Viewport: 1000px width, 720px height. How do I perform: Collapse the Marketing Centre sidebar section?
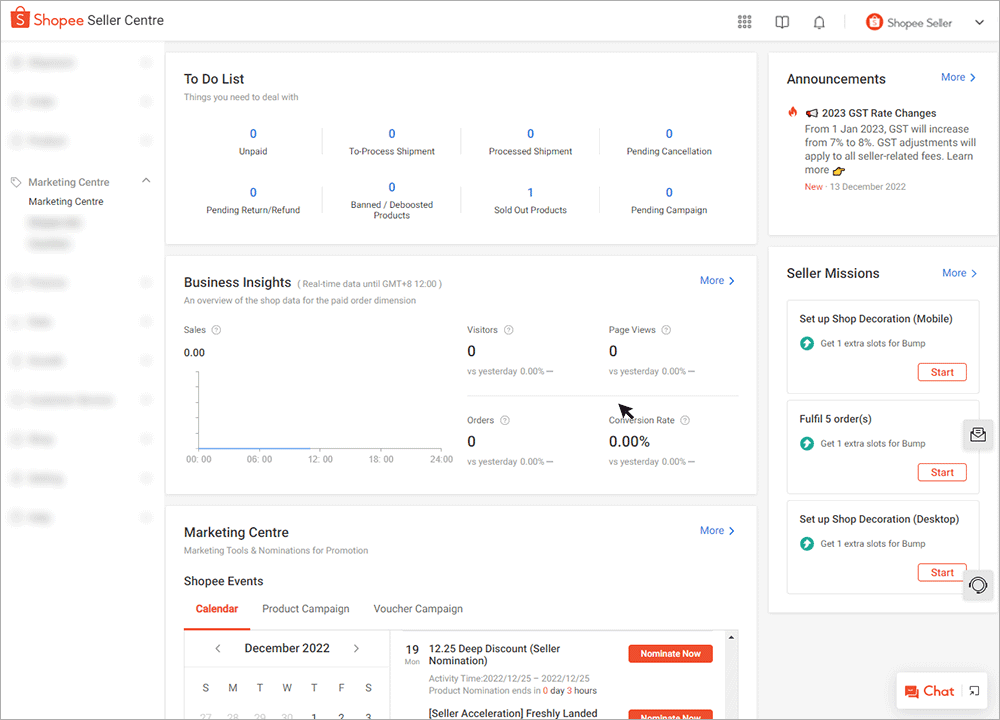coord(146,180)
